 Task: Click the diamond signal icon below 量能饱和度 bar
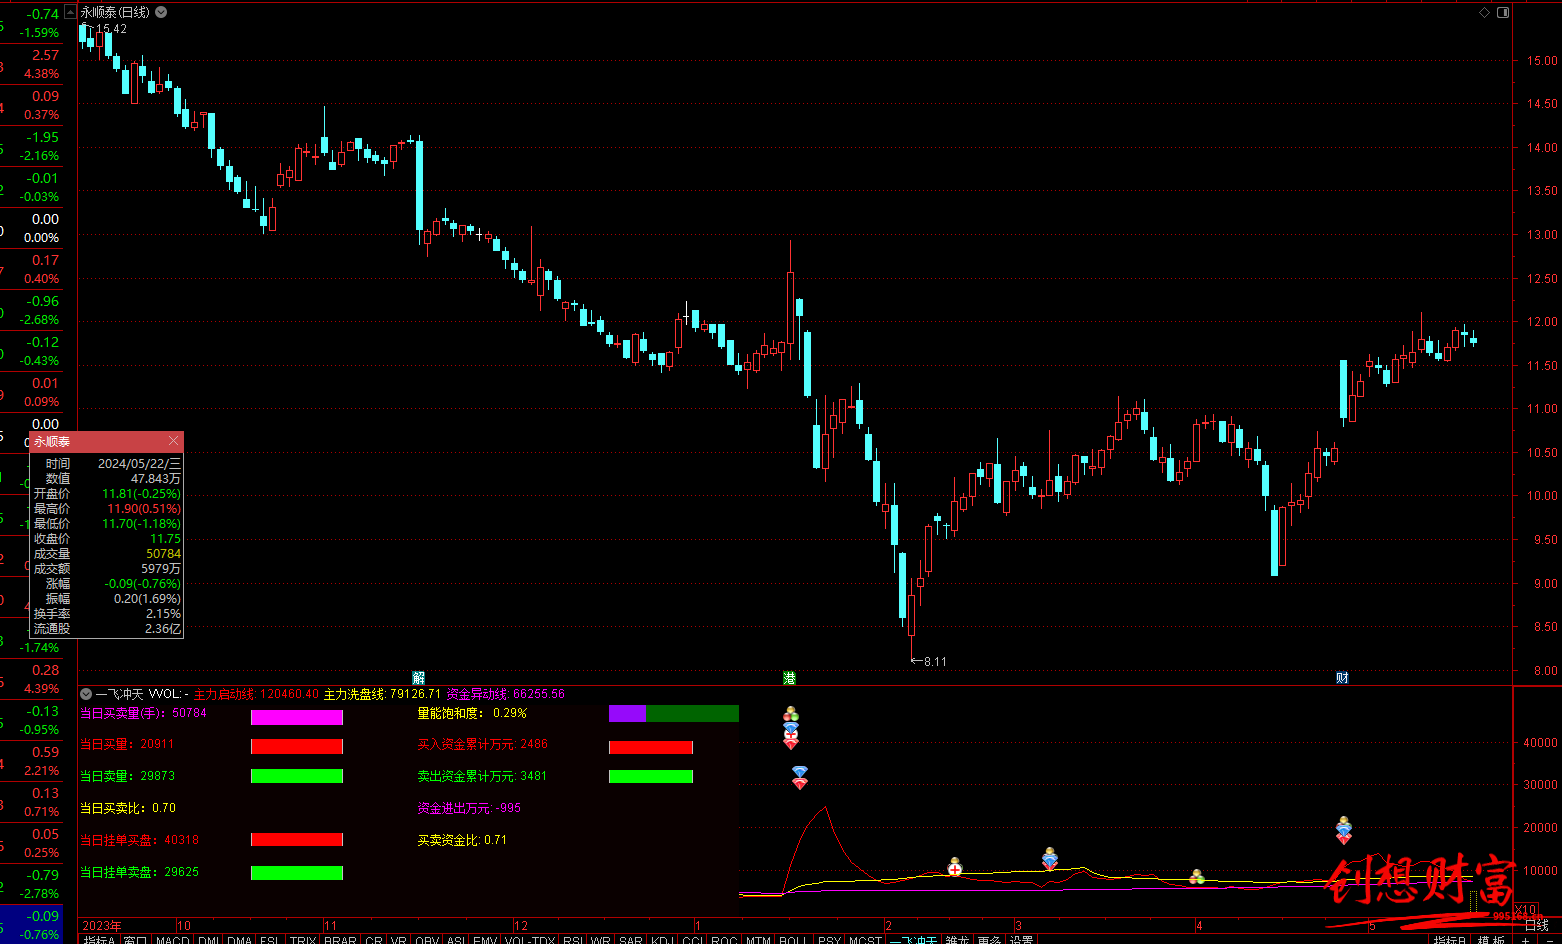coord(799,777)
